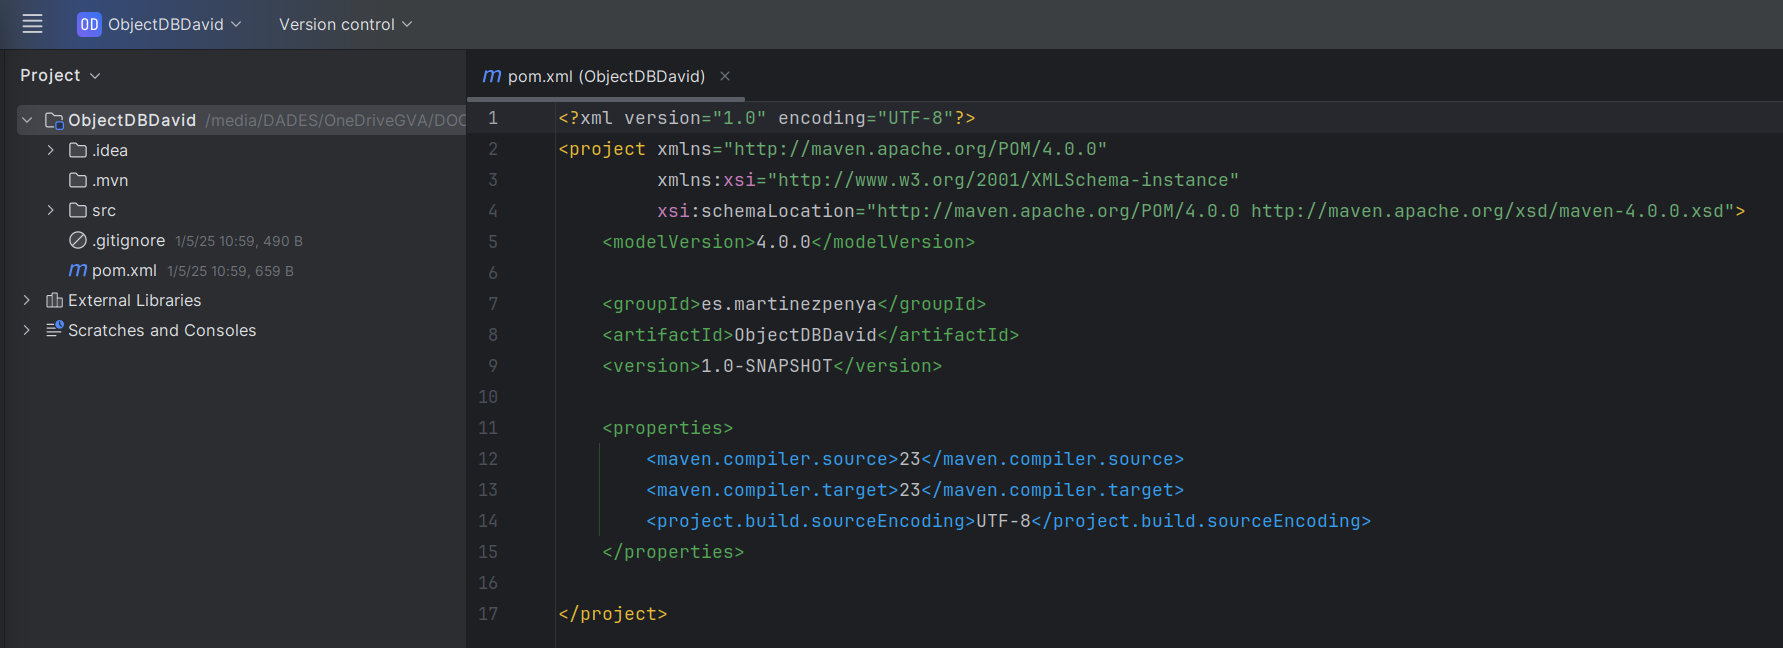
Task: Switch to the pom.xml editor tab
Action: [605, 76]
